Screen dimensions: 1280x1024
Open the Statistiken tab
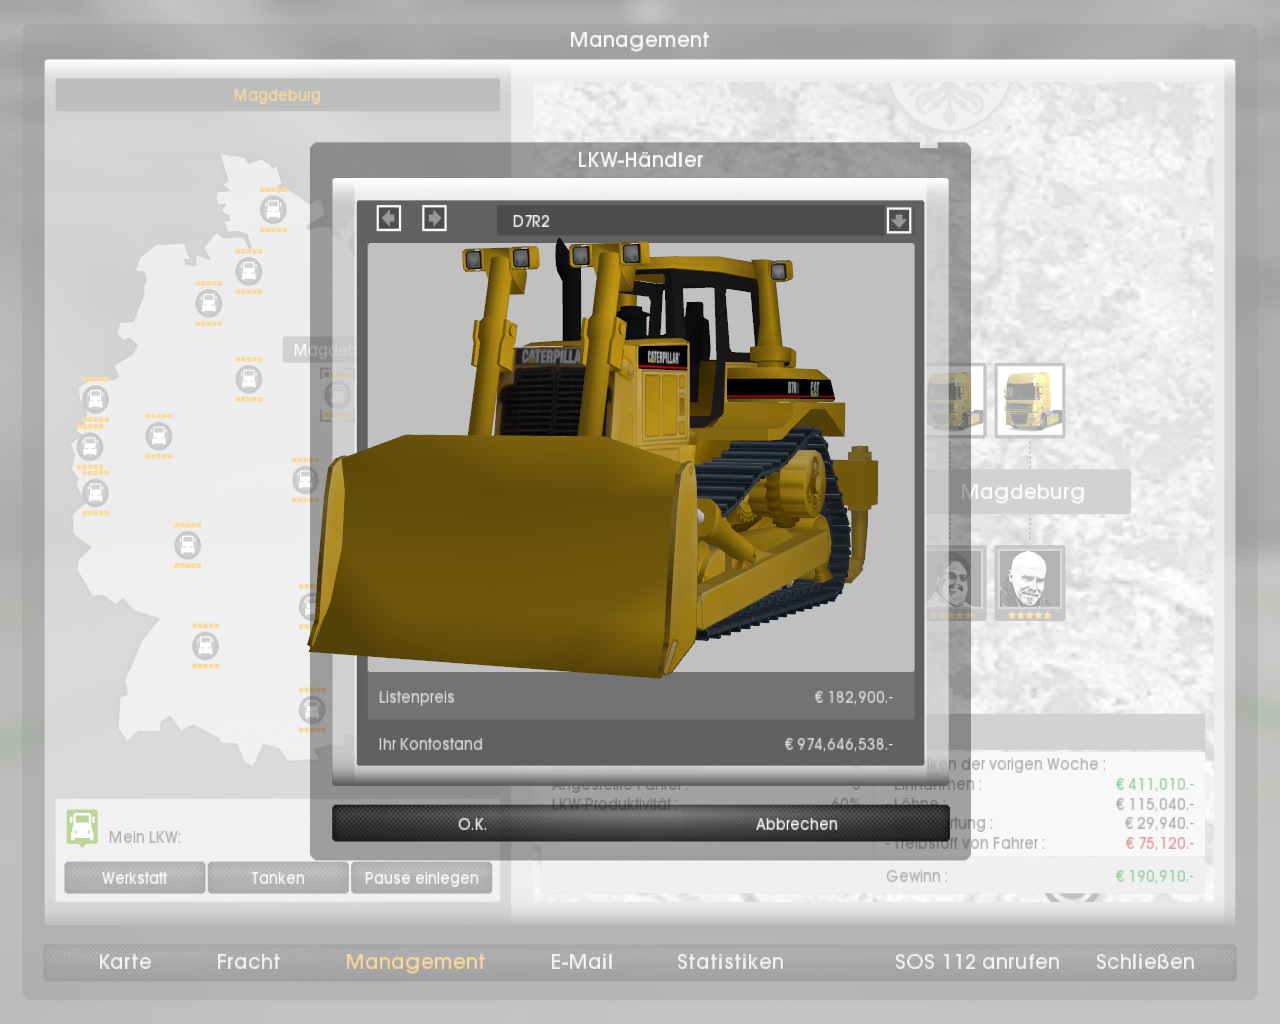tap(730, 962)
